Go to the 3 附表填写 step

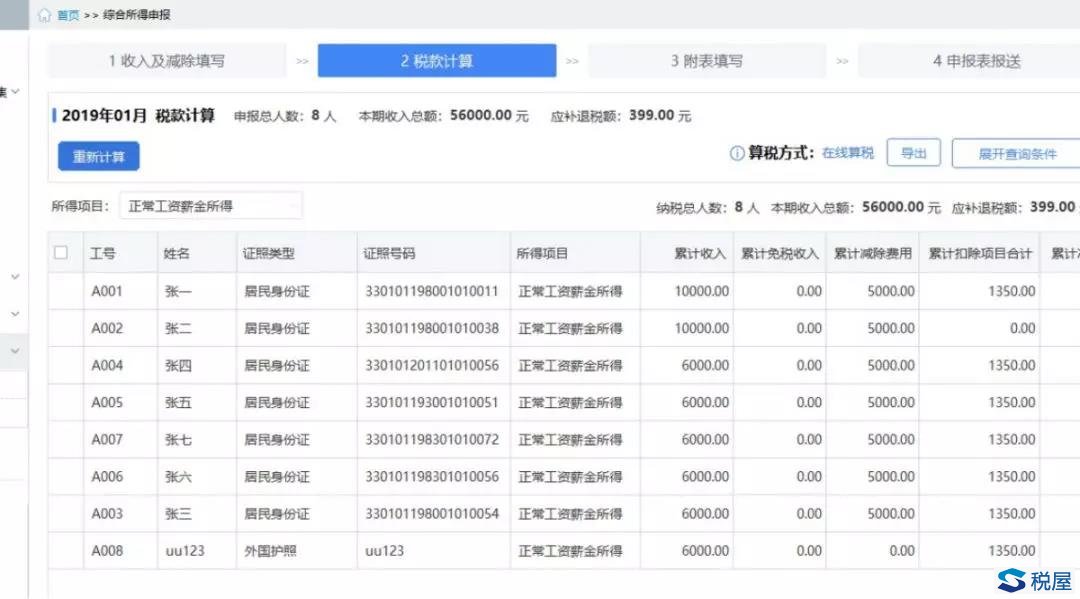[707, 61]
